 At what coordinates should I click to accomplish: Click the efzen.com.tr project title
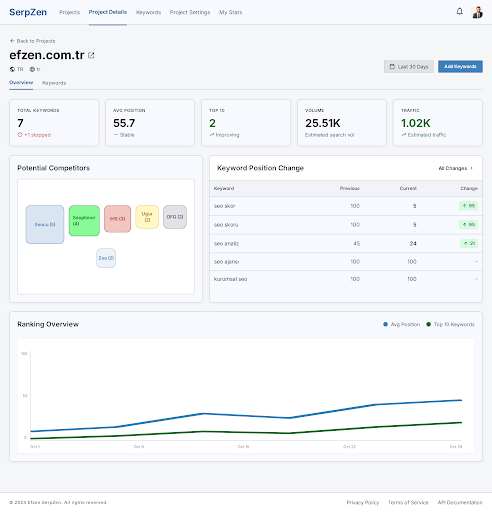tap(47, 55)
